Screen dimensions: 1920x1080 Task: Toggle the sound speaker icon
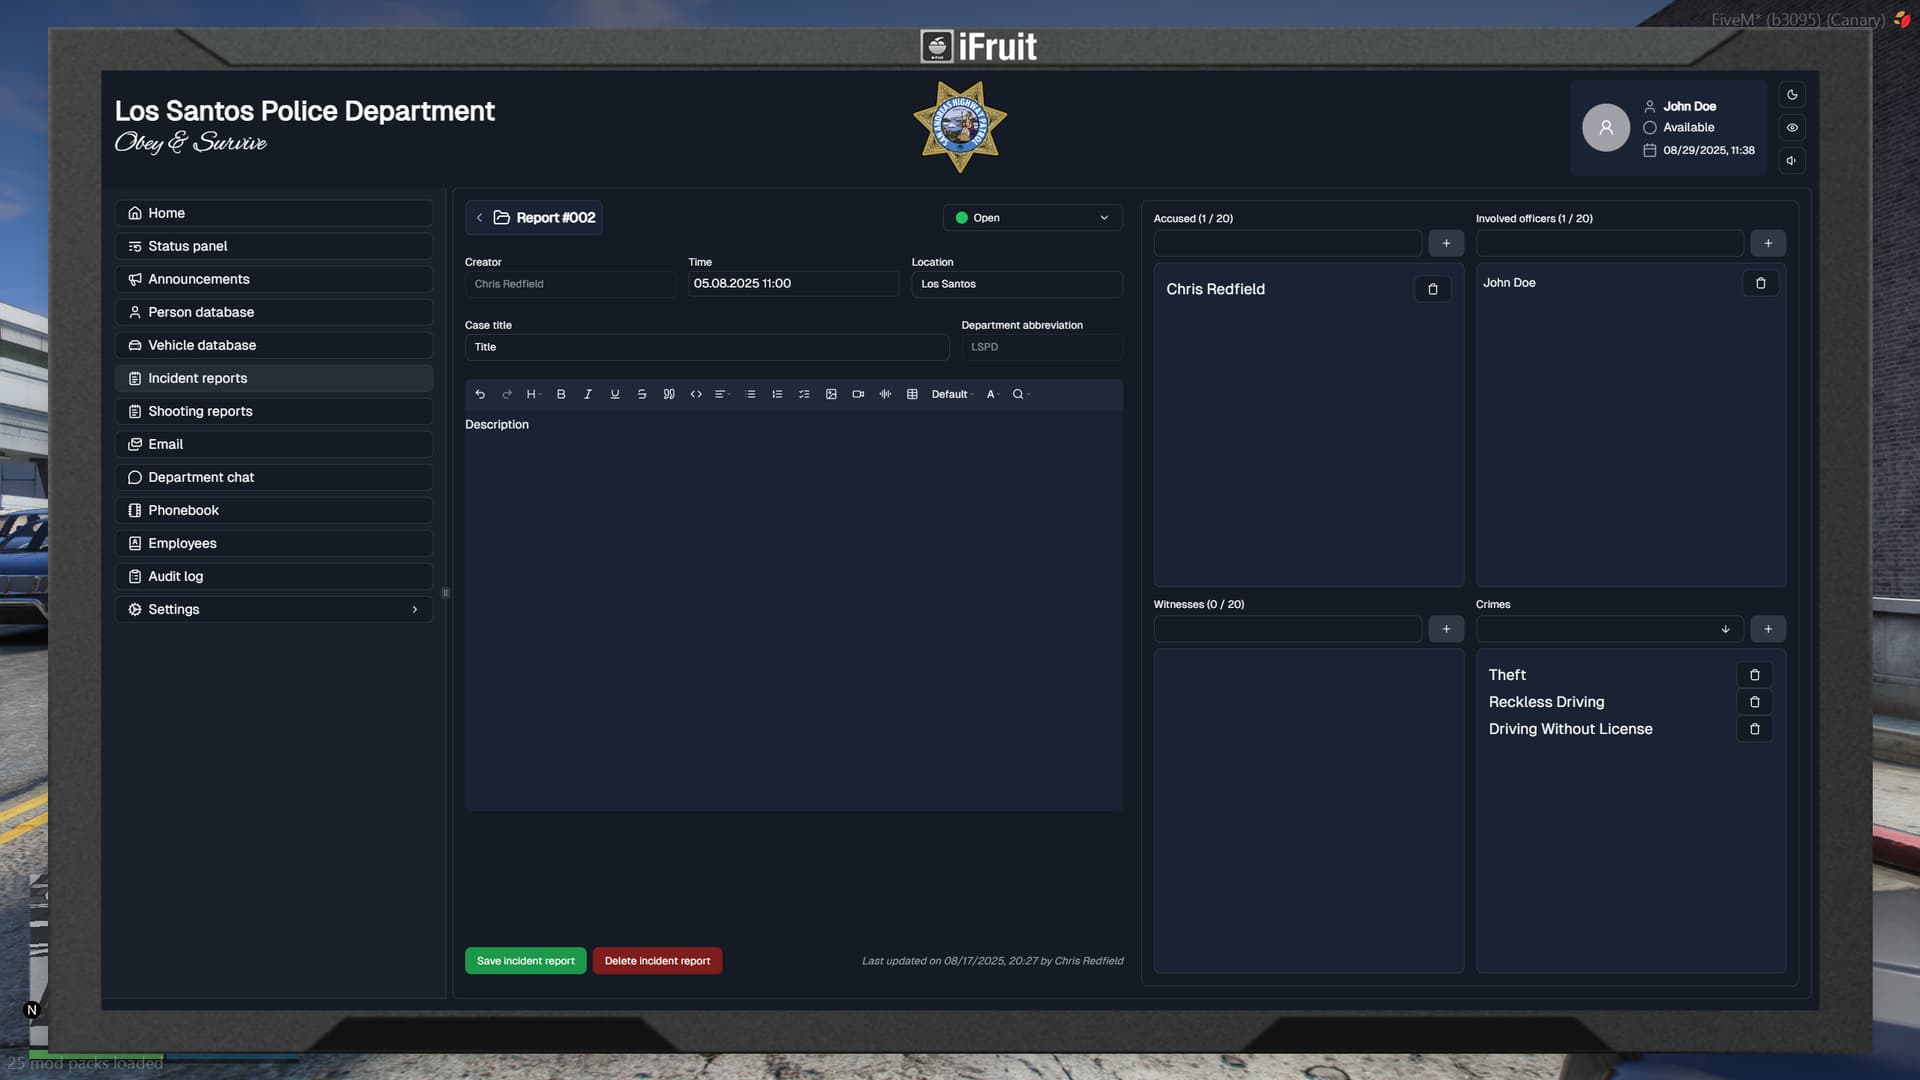coord(1792,161)
